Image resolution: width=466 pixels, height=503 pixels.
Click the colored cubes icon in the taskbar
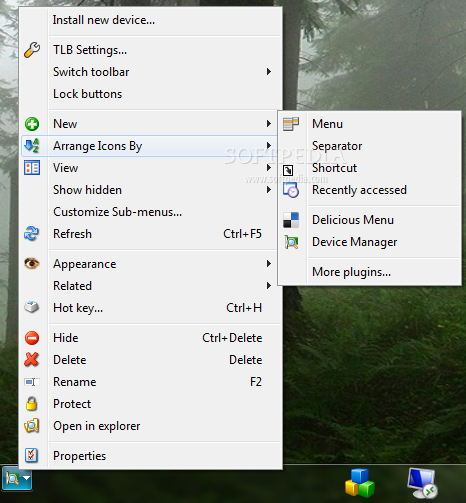360,483
